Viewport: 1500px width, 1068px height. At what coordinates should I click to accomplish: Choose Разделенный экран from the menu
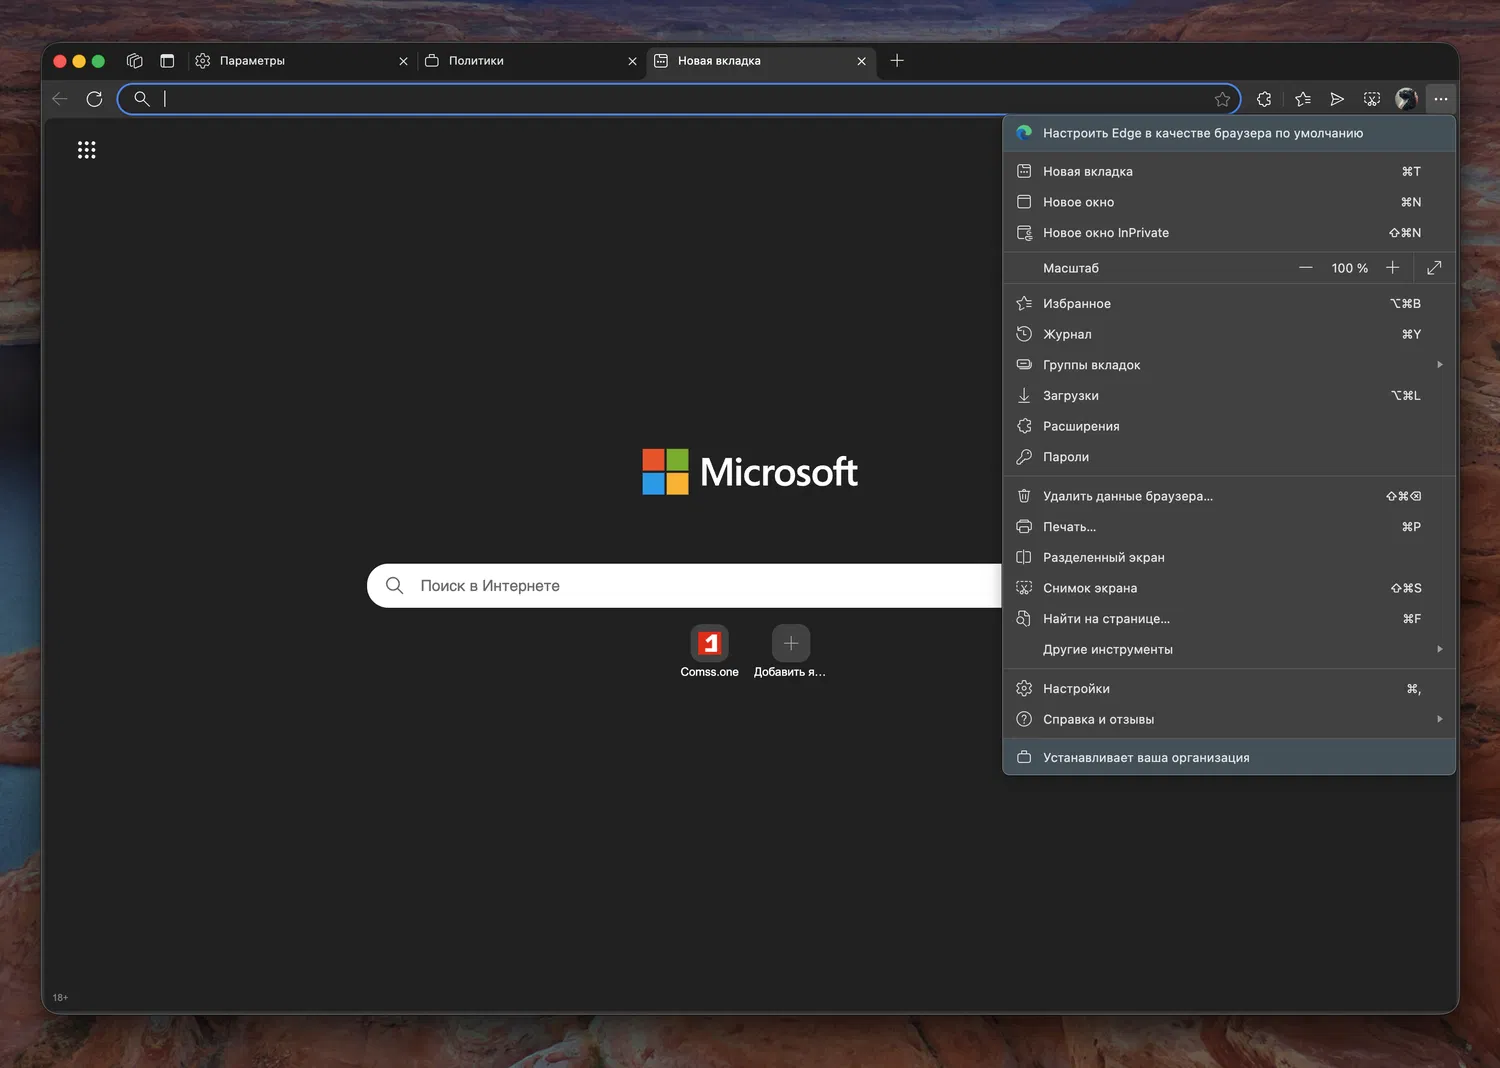pos(1229,557)
